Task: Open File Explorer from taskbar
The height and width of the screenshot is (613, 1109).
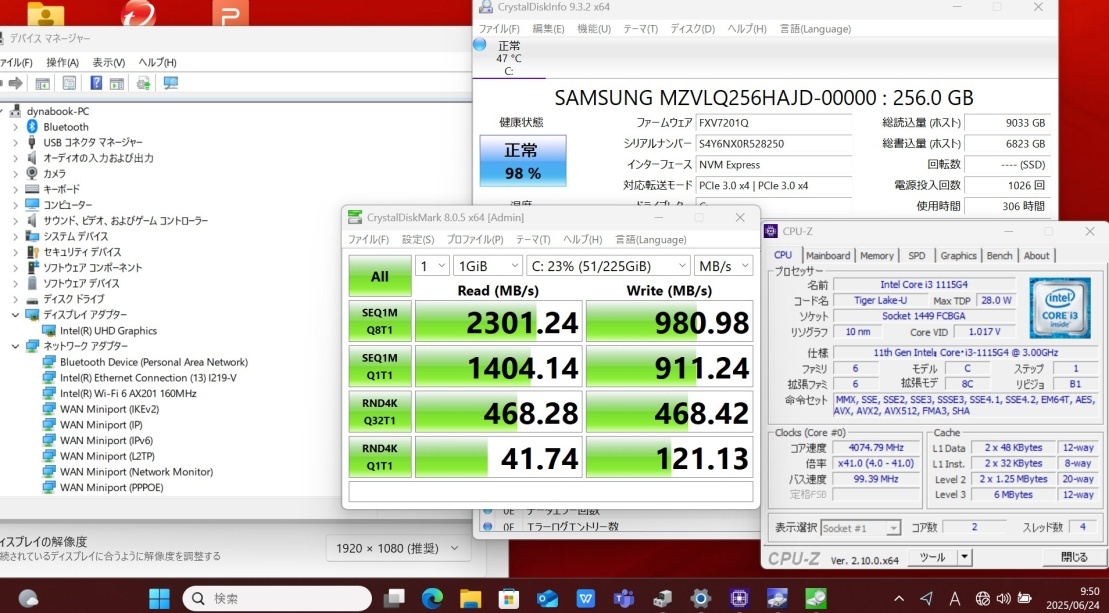Action: tap(470, 598)
